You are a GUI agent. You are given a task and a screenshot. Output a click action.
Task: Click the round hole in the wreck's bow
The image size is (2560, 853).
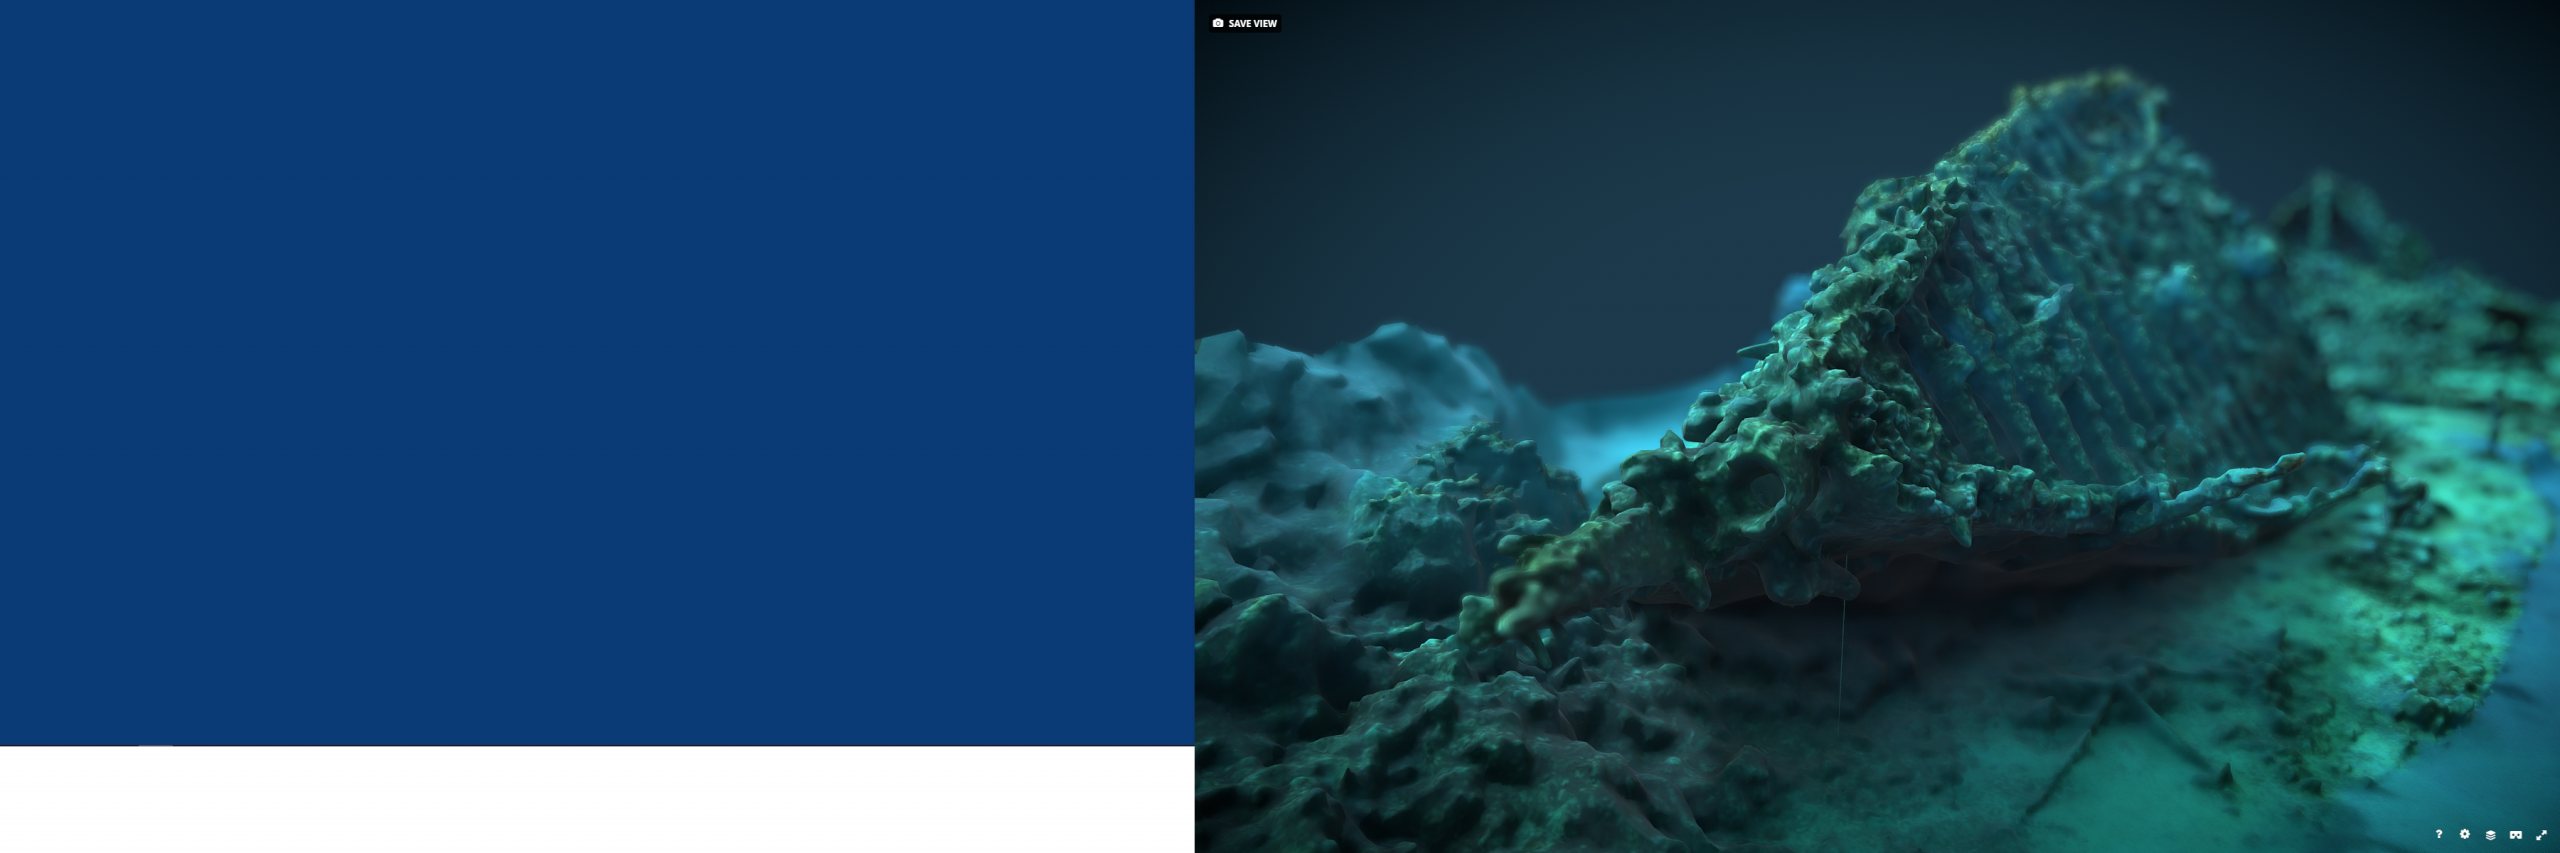point(1765,490)
